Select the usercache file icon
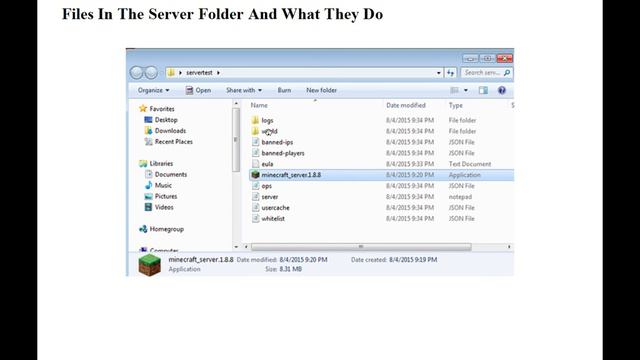Viewport: 640px width, 360px height. click(256, 207)
